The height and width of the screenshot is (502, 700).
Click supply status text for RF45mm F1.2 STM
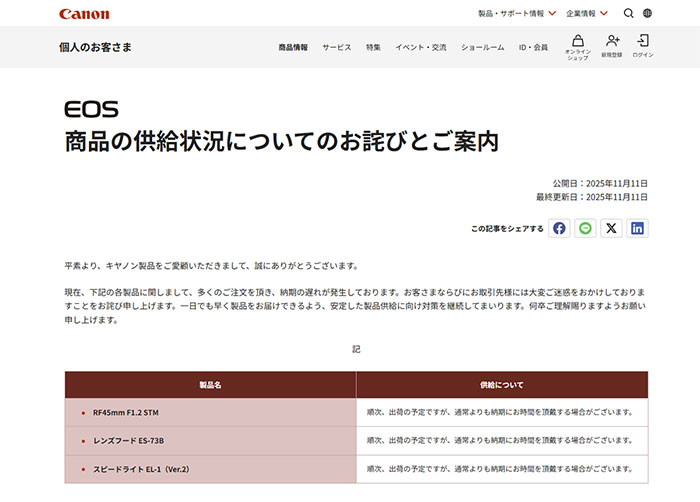tap(500, 412)
